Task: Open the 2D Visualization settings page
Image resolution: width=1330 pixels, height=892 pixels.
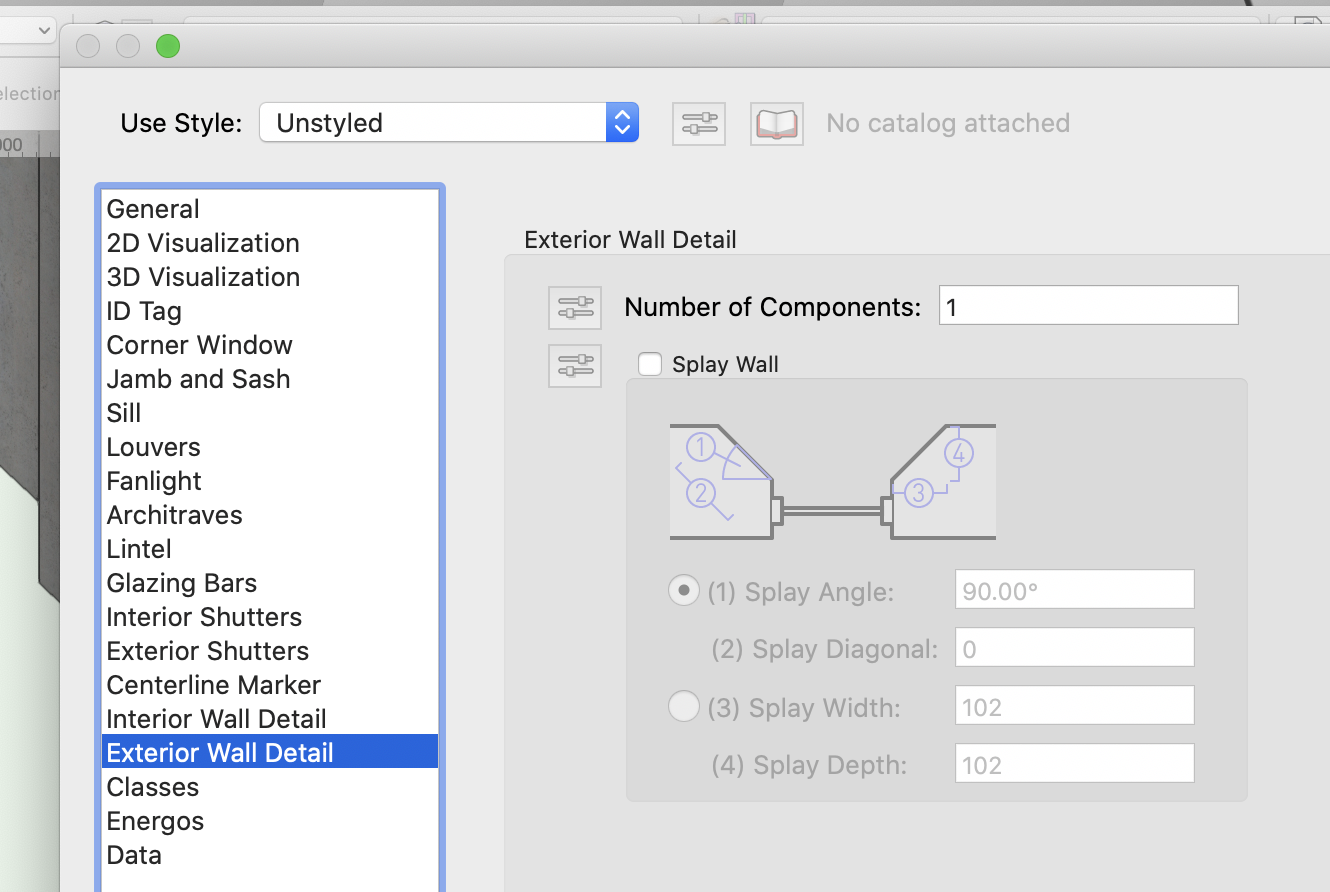Action: tap(203, 243)
